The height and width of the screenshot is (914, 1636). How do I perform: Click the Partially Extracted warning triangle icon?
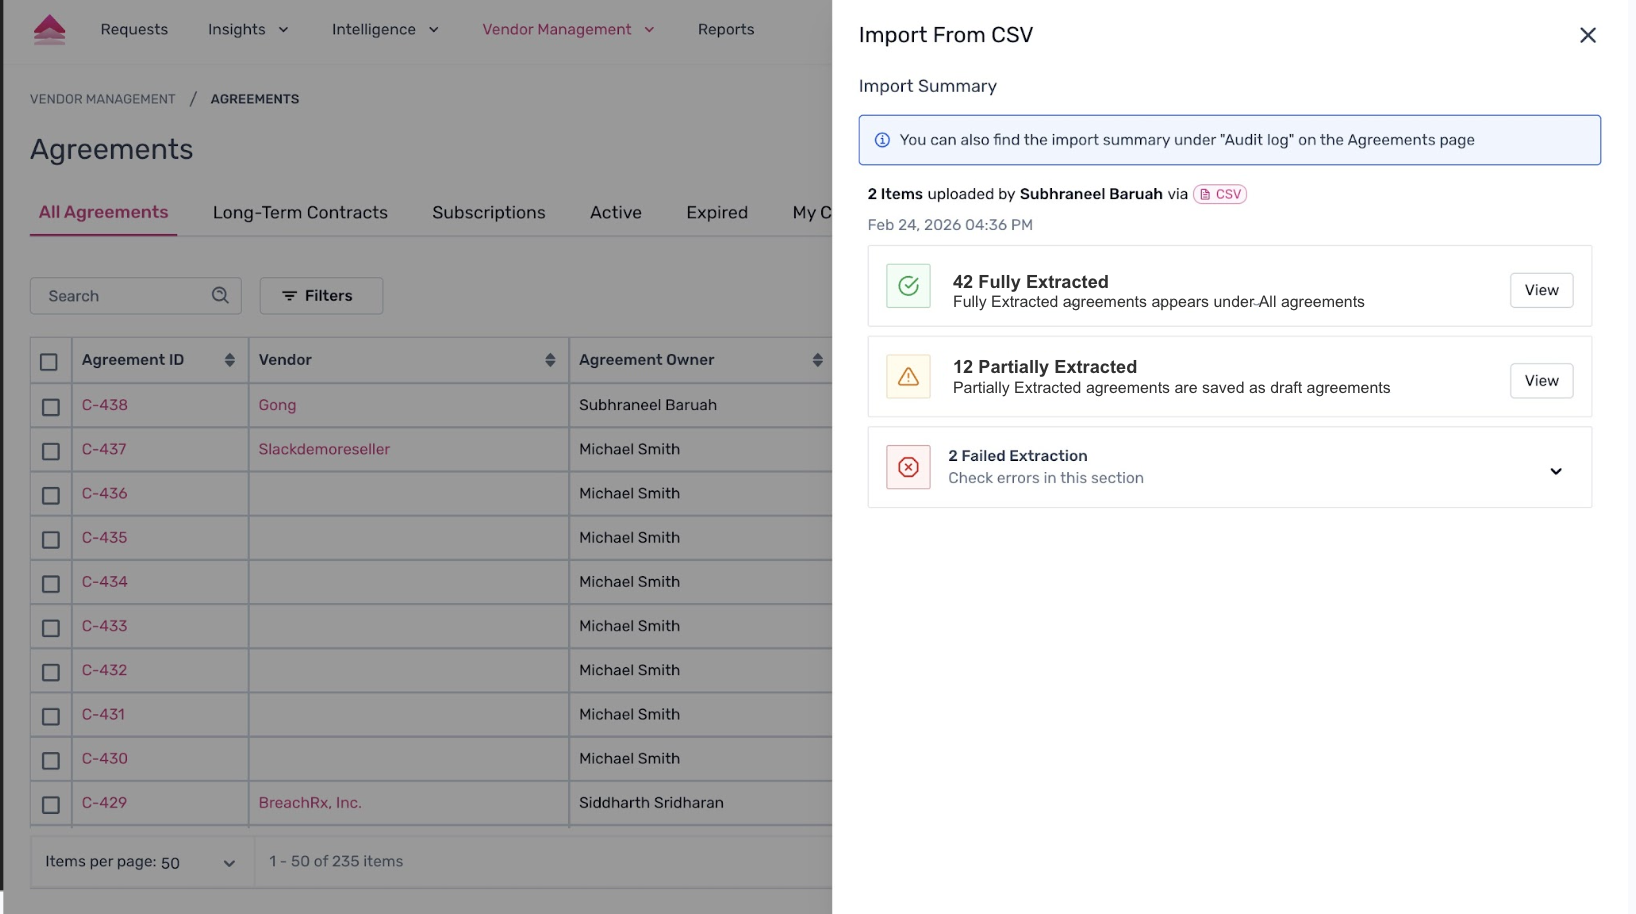908,377
